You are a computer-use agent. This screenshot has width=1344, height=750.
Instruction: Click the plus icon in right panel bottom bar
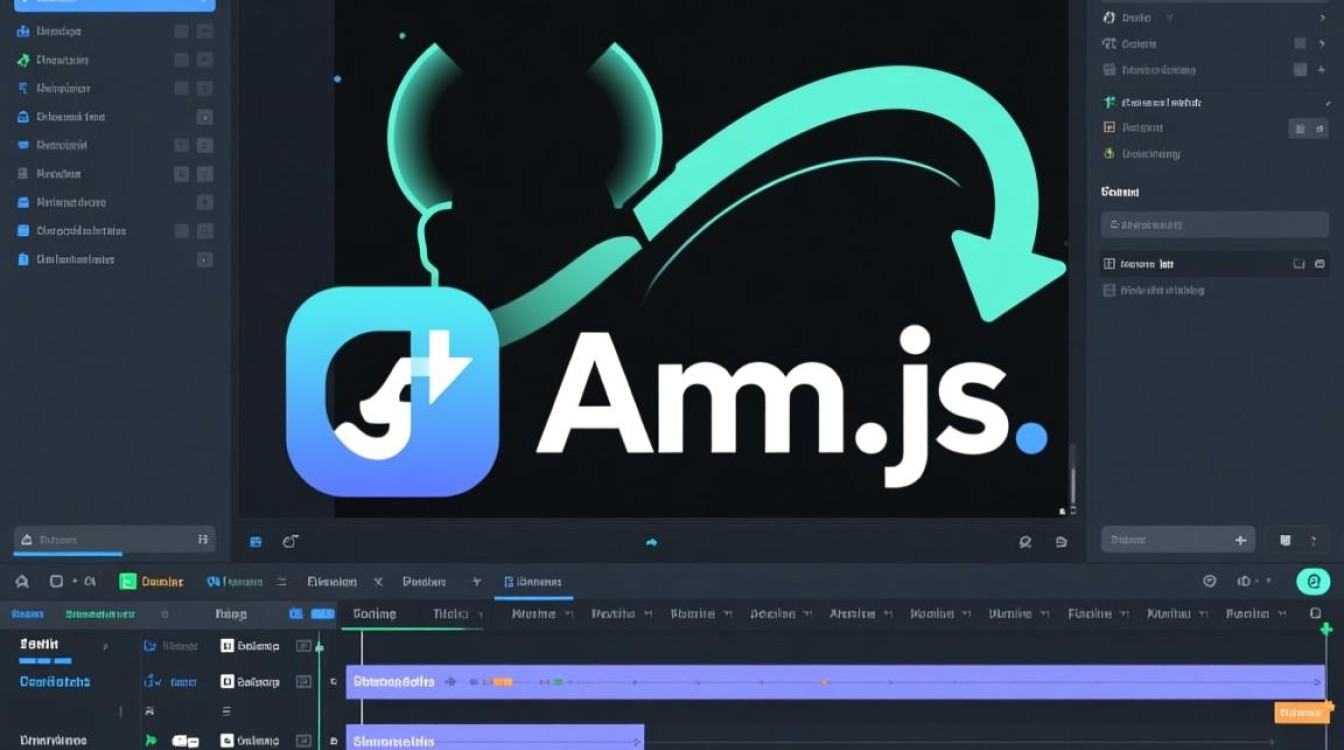tap(1241, 540)
